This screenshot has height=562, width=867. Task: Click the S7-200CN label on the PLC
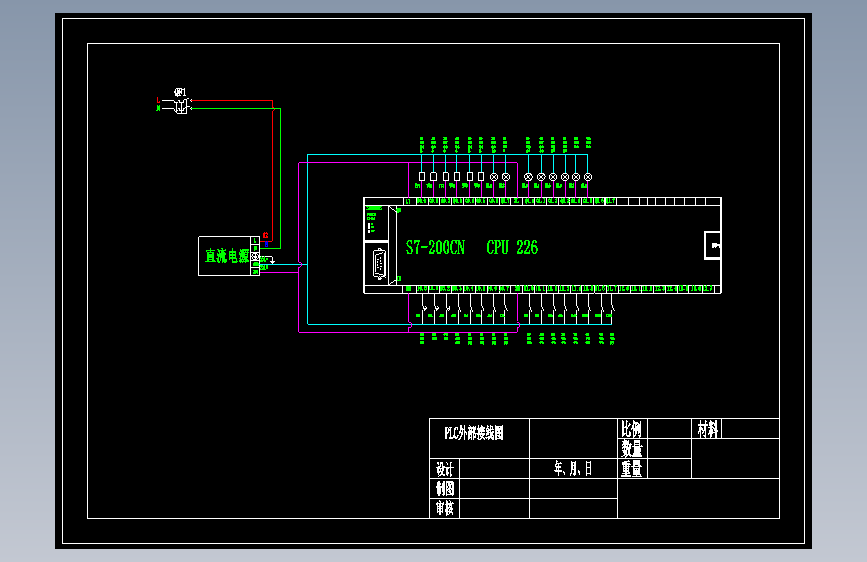pyautogui.click(x=436, y=248)
